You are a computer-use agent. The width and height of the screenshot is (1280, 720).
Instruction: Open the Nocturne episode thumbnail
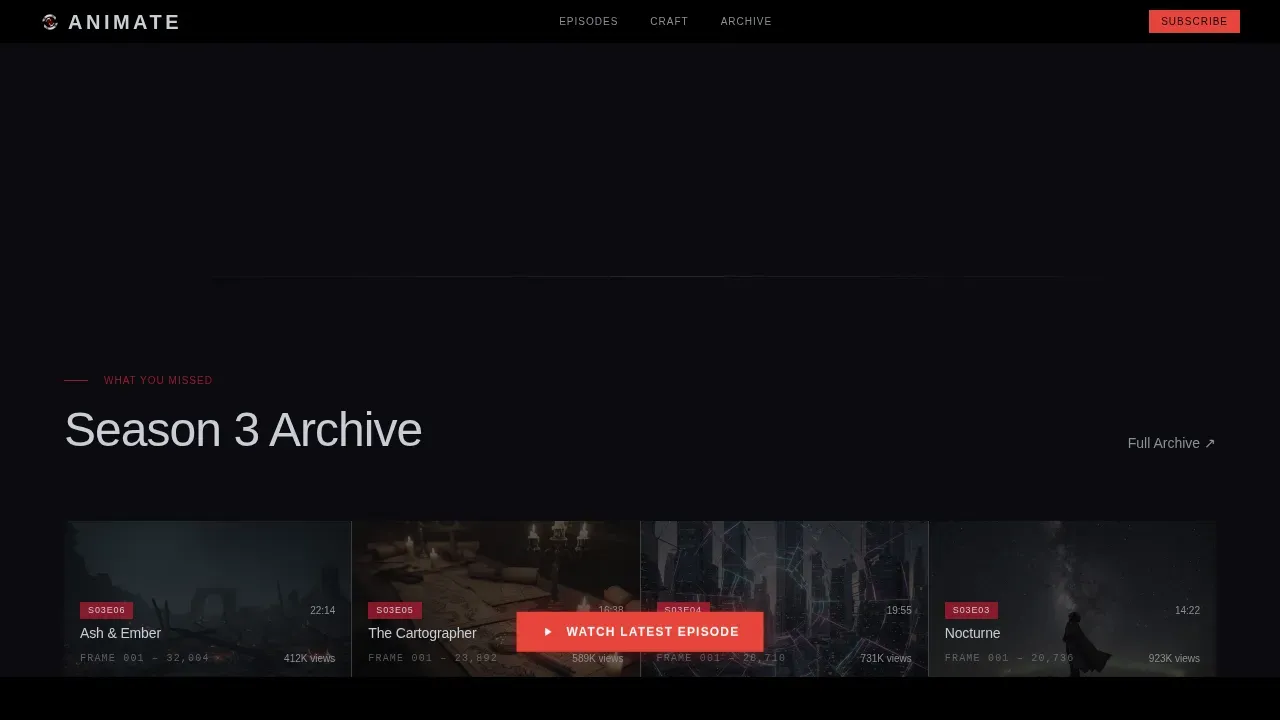[x=1072, y=599]
